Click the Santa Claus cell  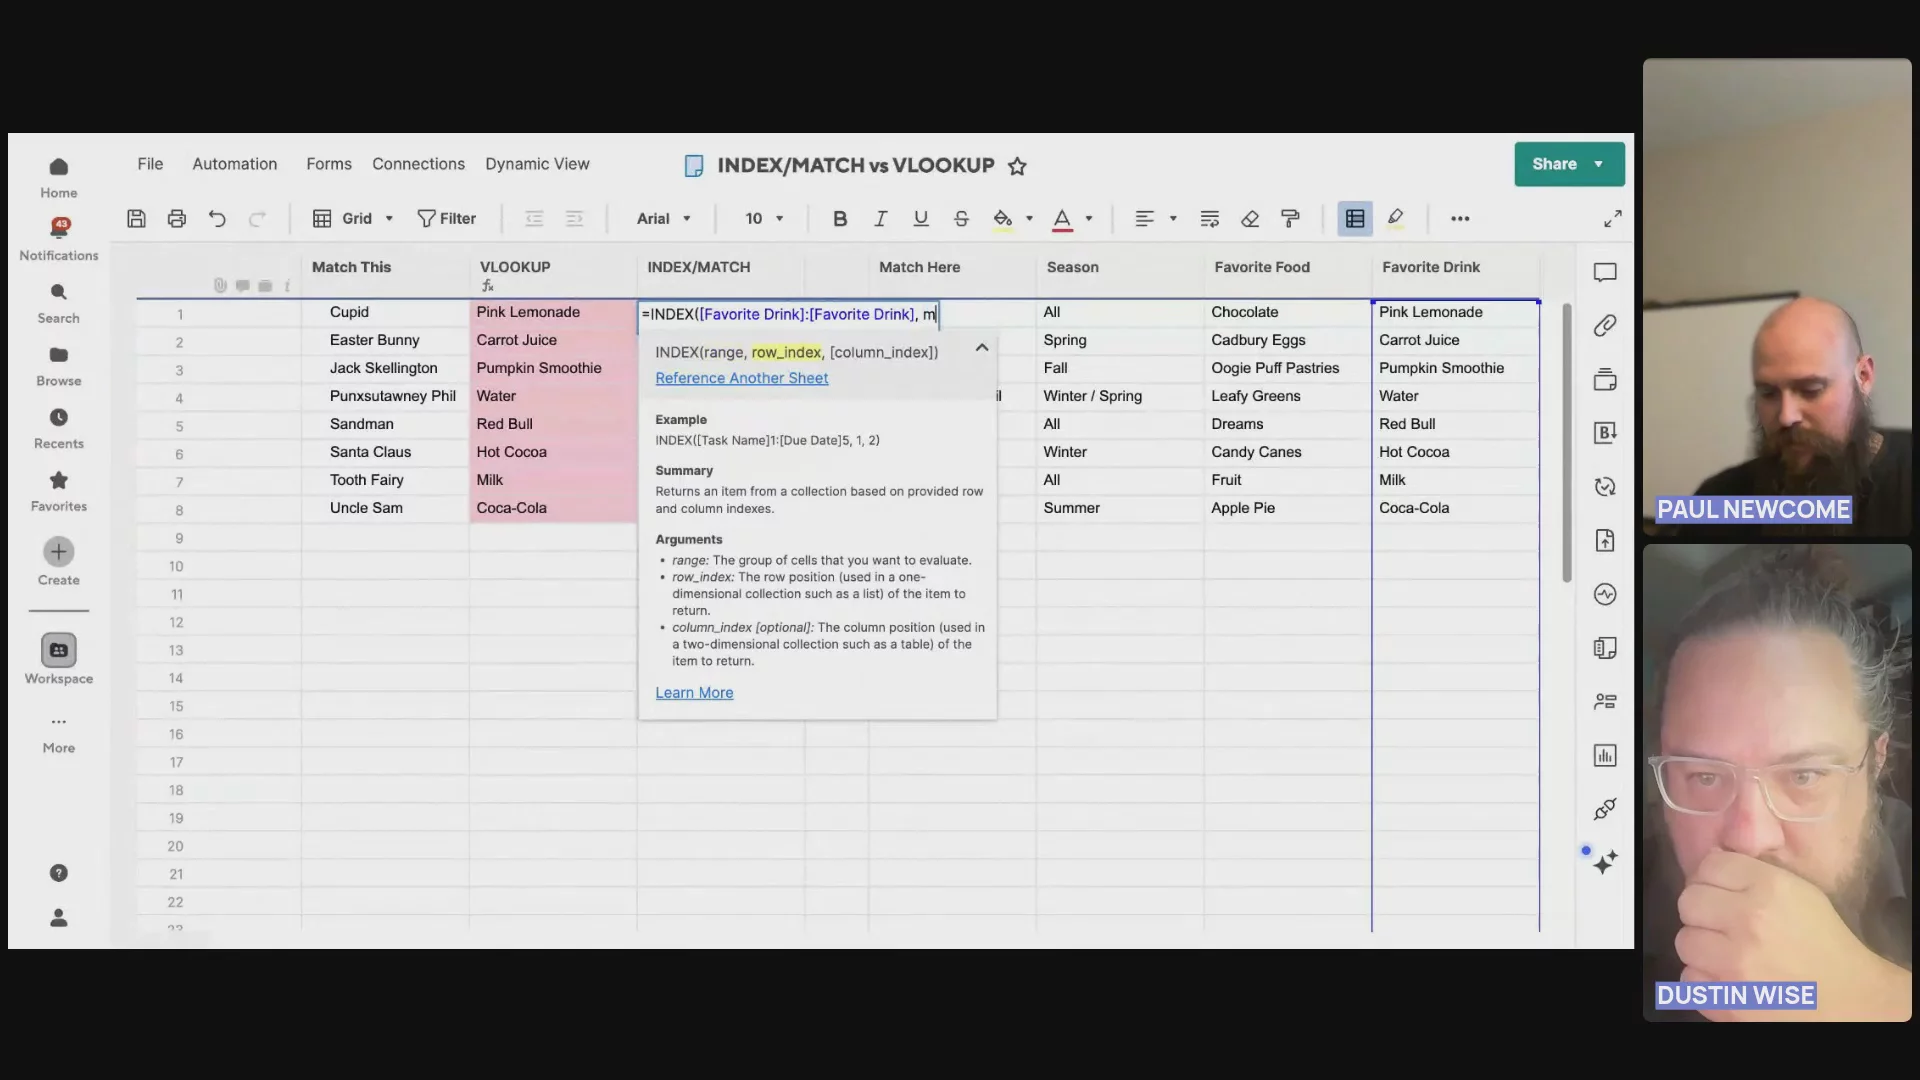tap(371, 452)
